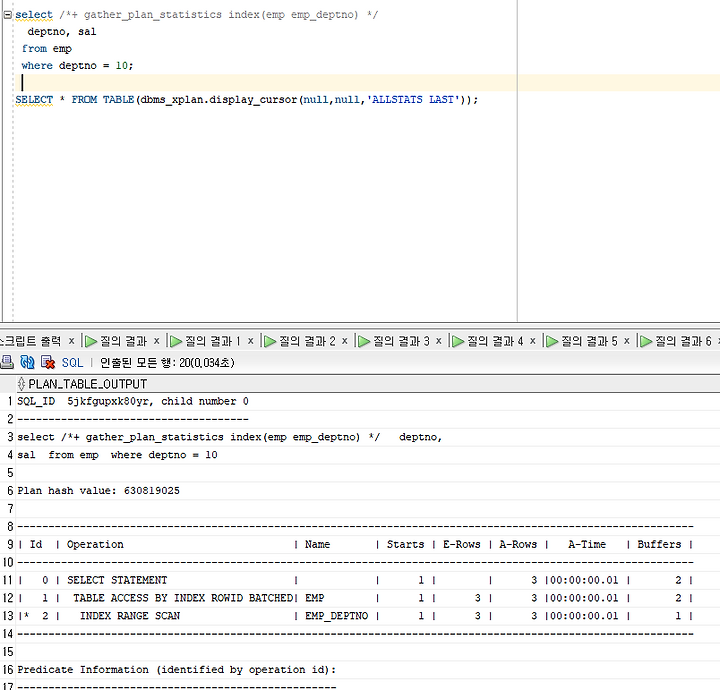Click the print icon in result toolbar
The height and width of the screenshot is (690, 720).
click(6, 362)
